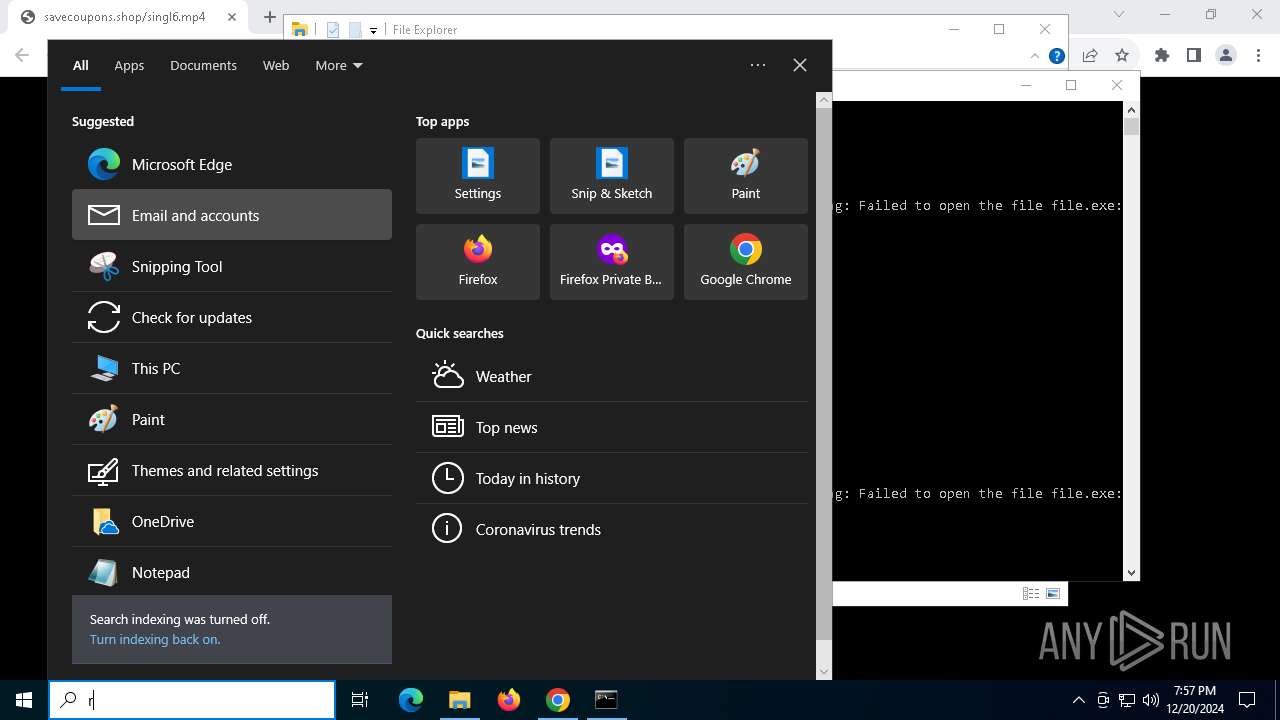1280x720 pixels.
Task: Open Firefox from the taskbar
Action: [508, 700]
